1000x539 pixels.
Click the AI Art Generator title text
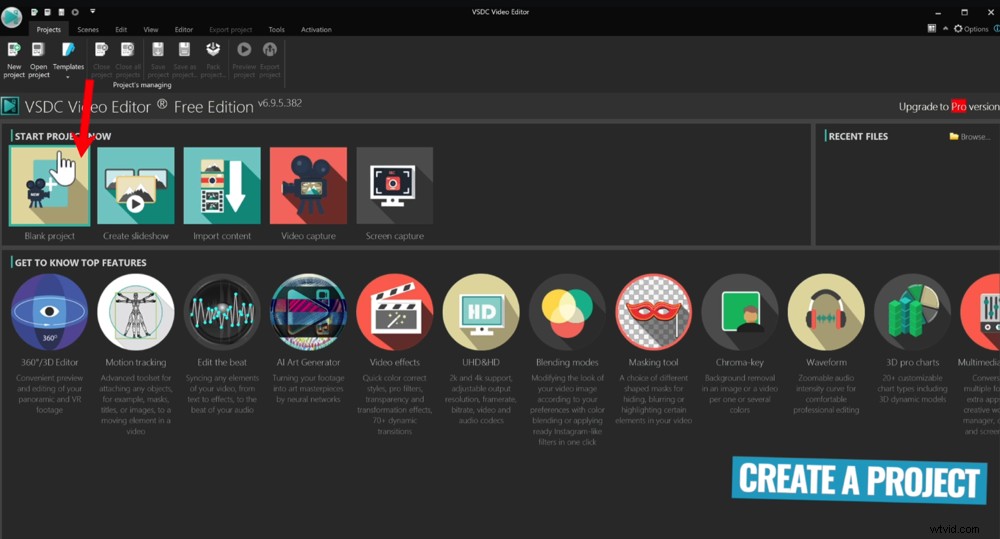(x=309, y=362)
